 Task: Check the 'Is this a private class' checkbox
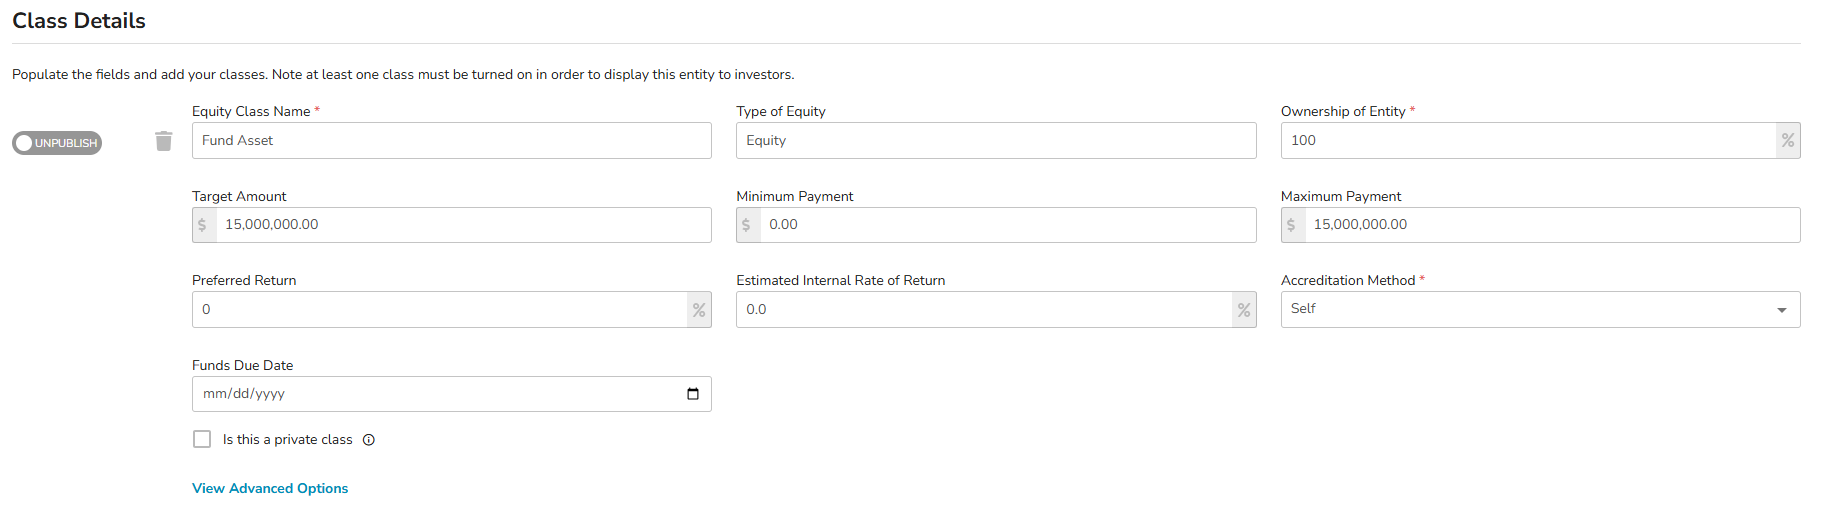(202, 439)
